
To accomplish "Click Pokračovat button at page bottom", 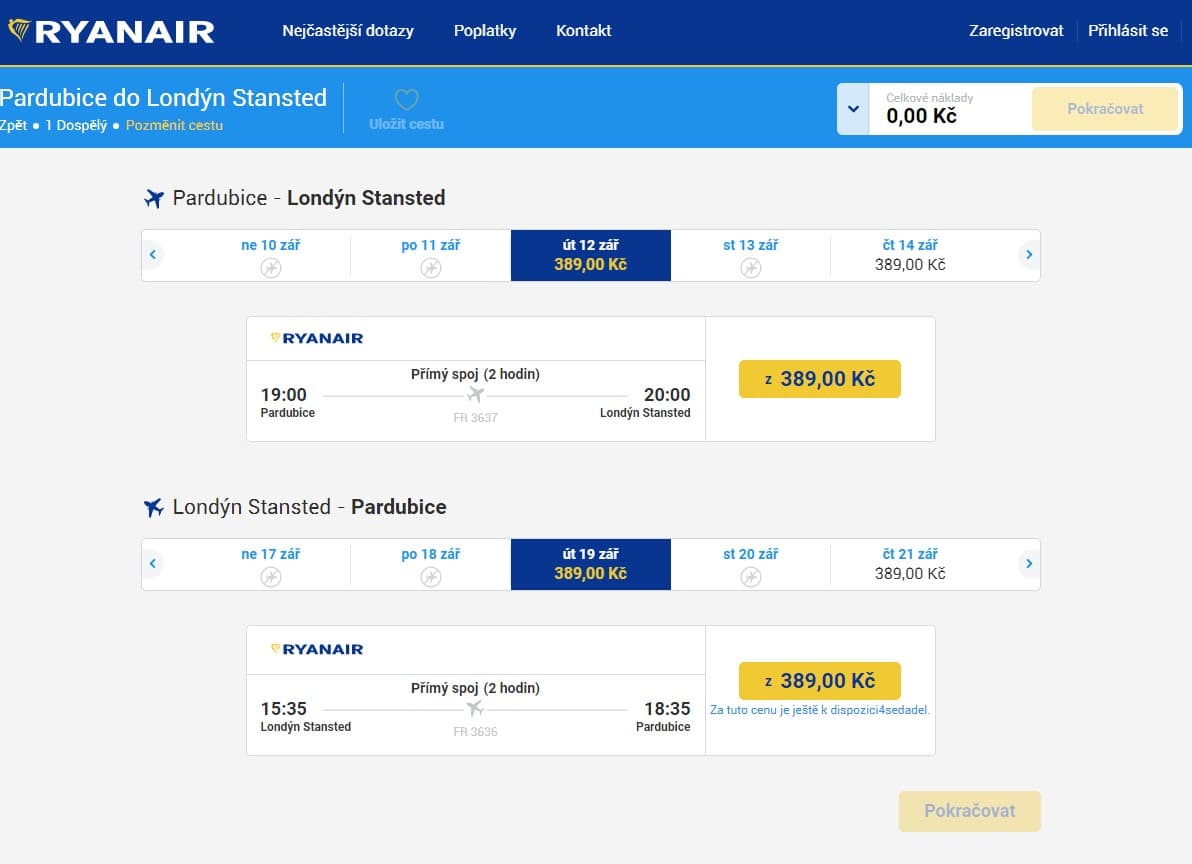I will [x=970, y=811].
